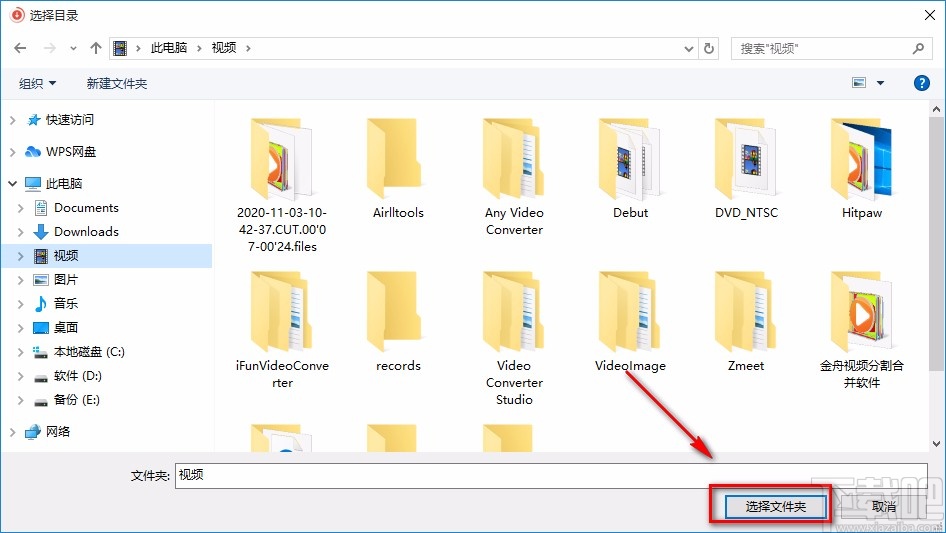The width and height of the screenshot is (946, 533).
Task: Select the VideoImage folder
Action: (x=630, y=322)
